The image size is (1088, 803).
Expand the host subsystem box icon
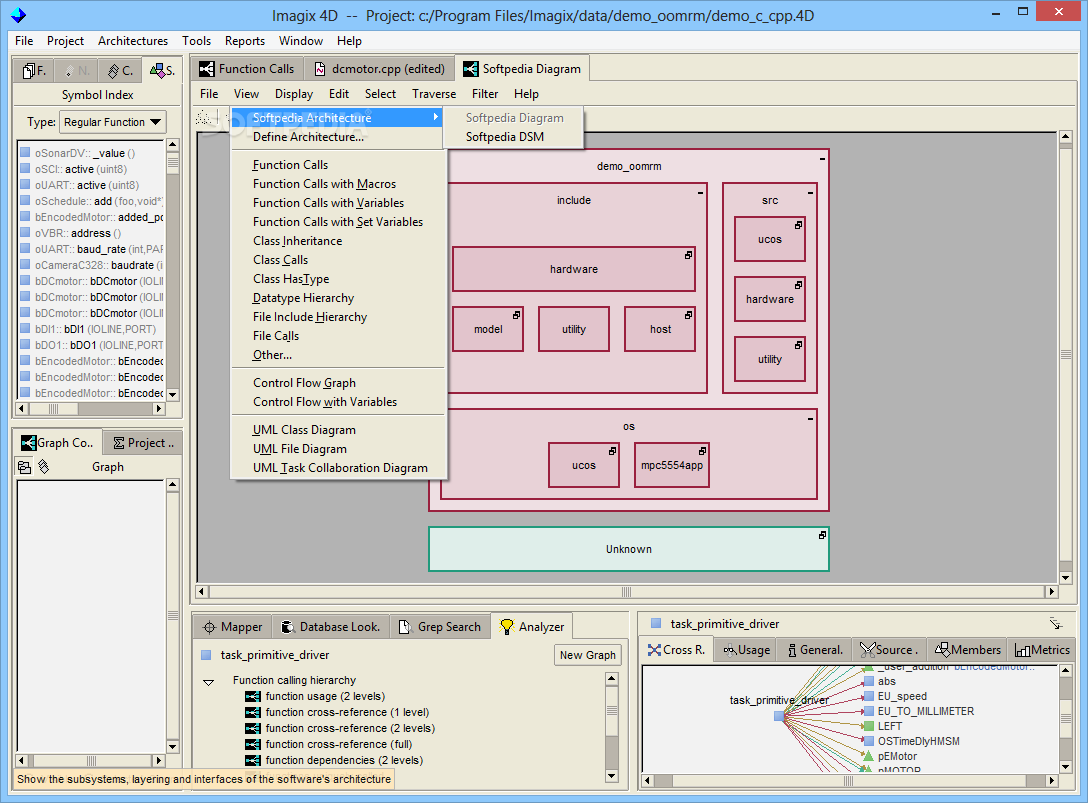click(x=688, y=315)
